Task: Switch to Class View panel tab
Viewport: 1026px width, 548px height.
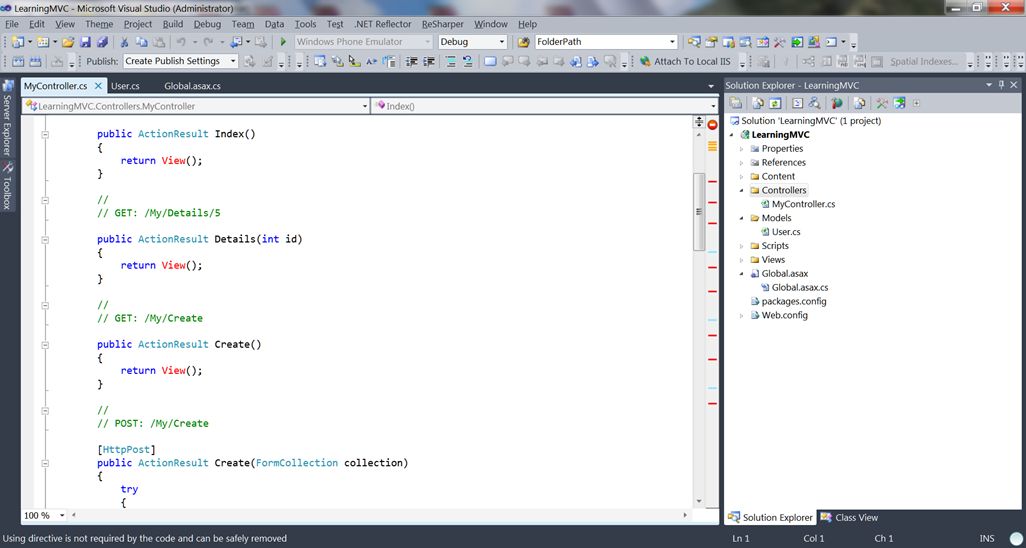Action: [x=849, y=517]
